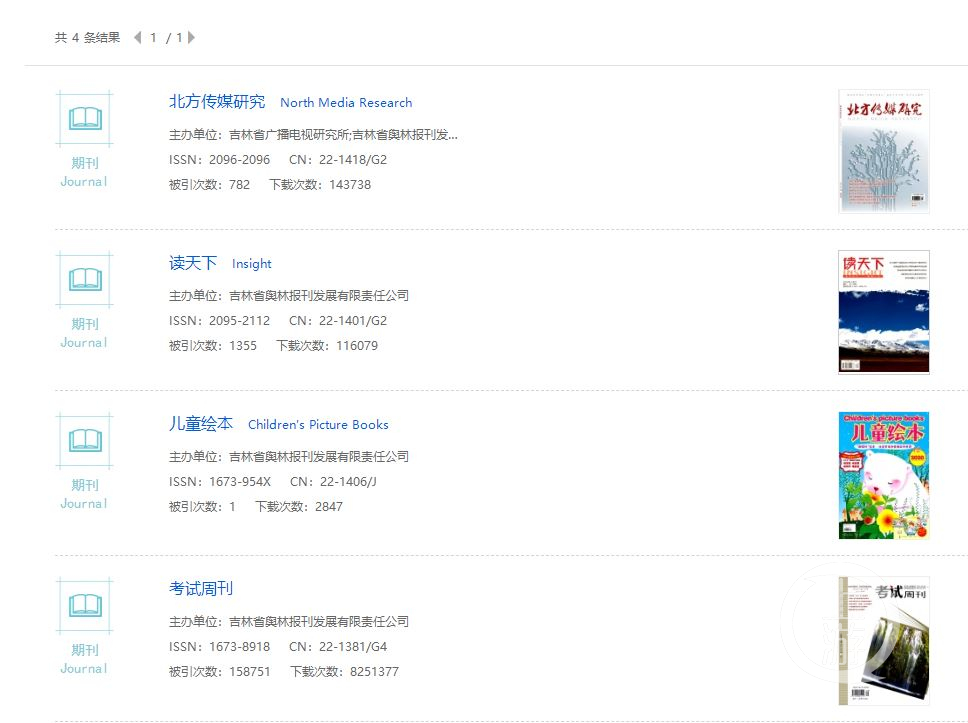Select the text CN: 22-1418/G2
968x723 pixels.
tap(338, 160)
